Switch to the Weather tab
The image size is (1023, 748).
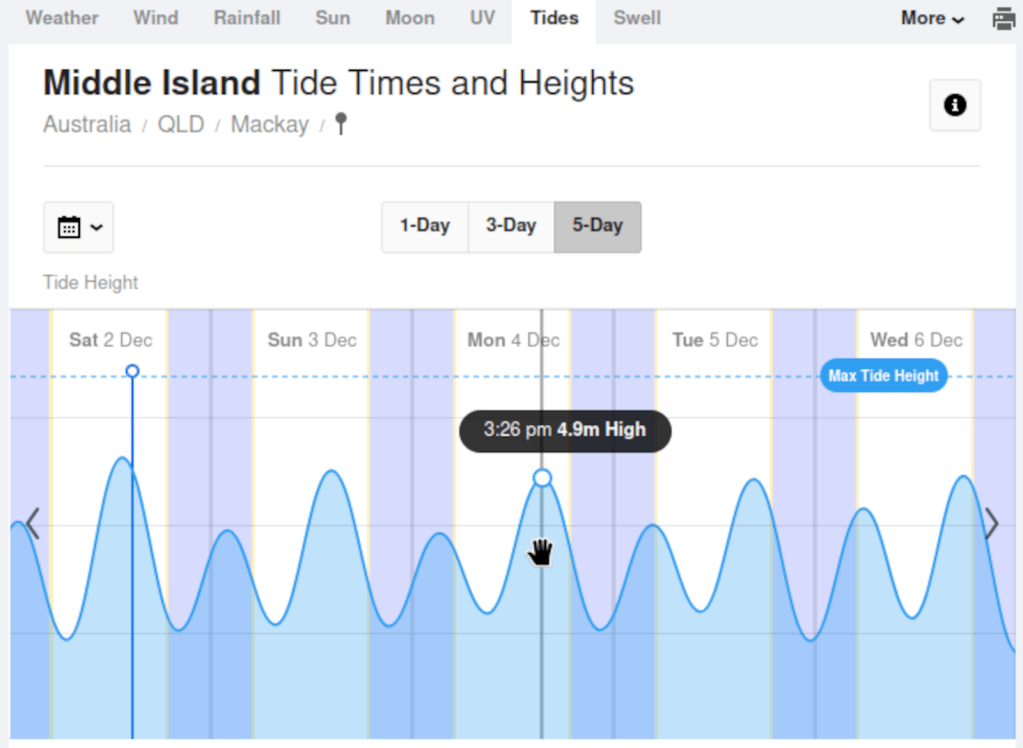(62, 18)
